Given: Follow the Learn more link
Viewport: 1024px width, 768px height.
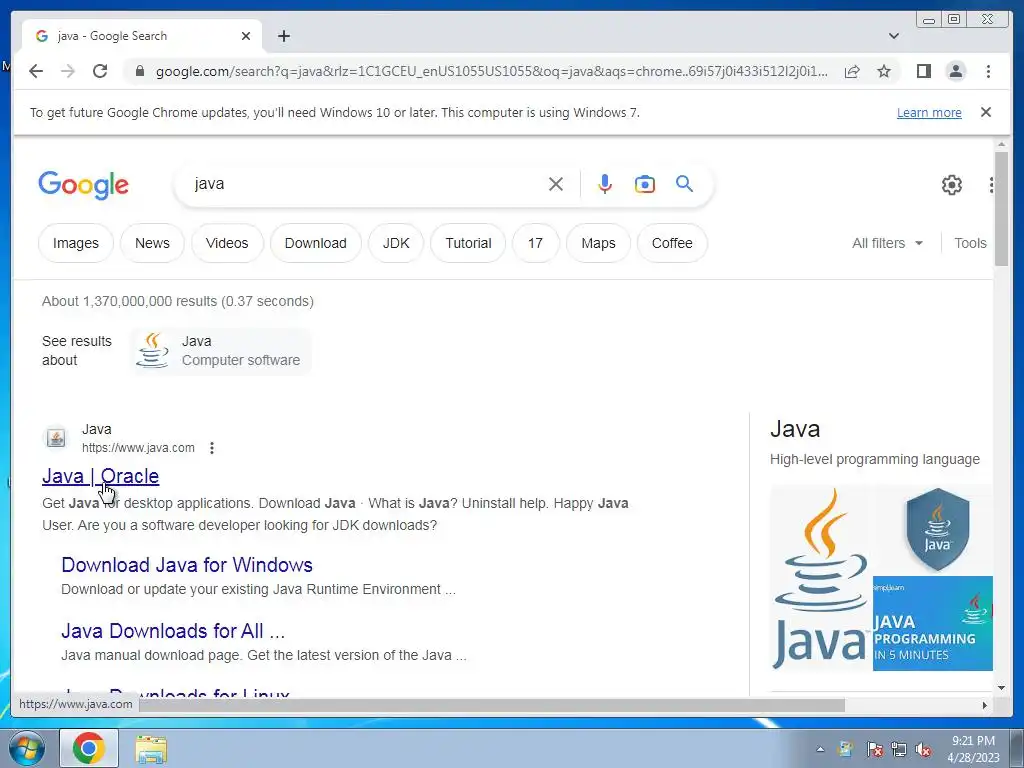Looking at the screenshot, I should tap(929, 112).
